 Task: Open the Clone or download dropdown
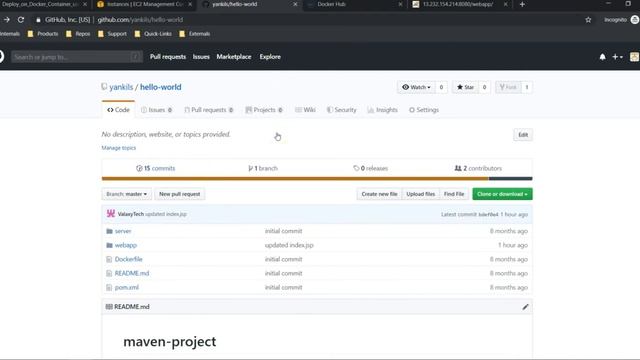pyautogui.click(x=502, y=194)
